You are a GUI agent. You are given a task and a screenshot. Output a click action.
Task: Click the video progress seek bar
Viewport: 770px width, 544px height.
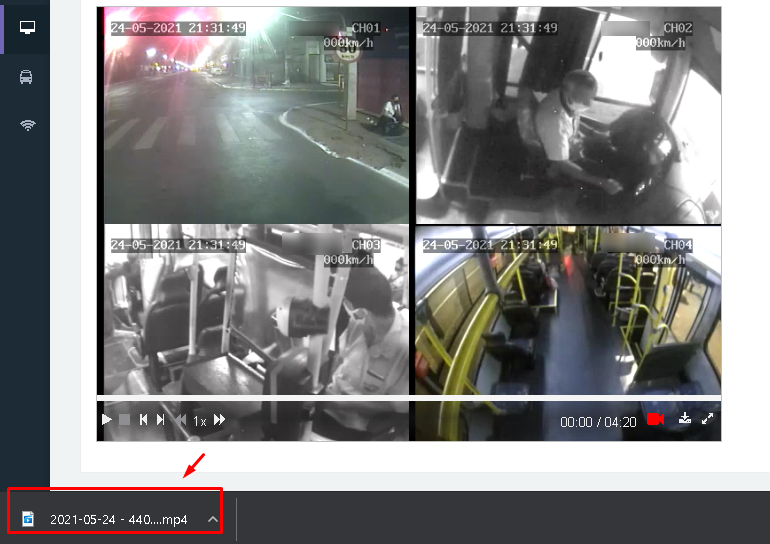[x=408, y=399]
